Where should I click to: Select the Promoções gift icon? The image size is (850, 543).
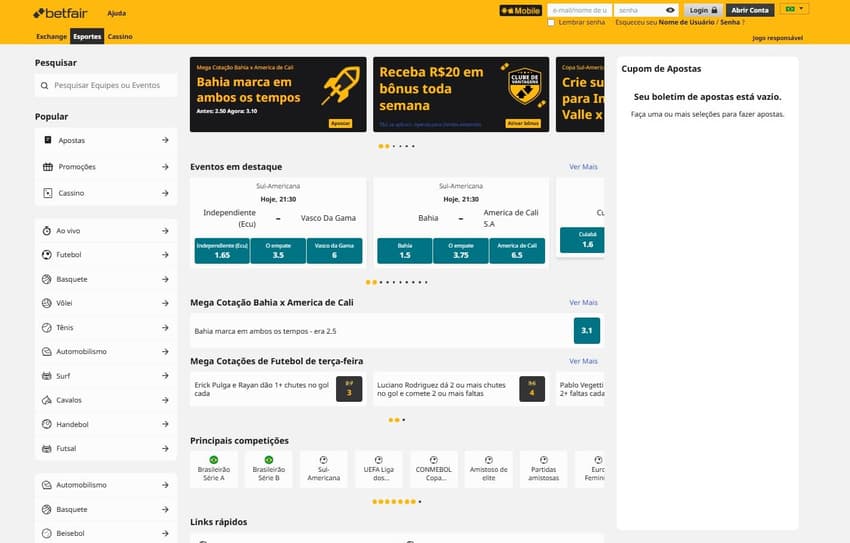[x=48, y=167]
